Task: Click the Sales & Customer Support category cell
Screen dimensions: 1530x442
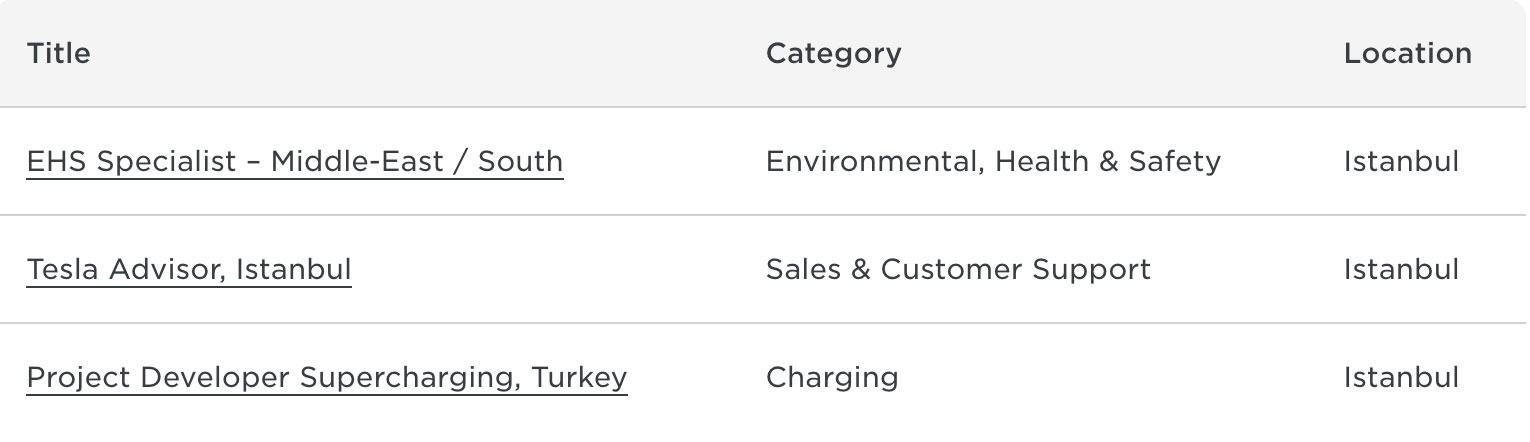Action: [x=958, y=269]
